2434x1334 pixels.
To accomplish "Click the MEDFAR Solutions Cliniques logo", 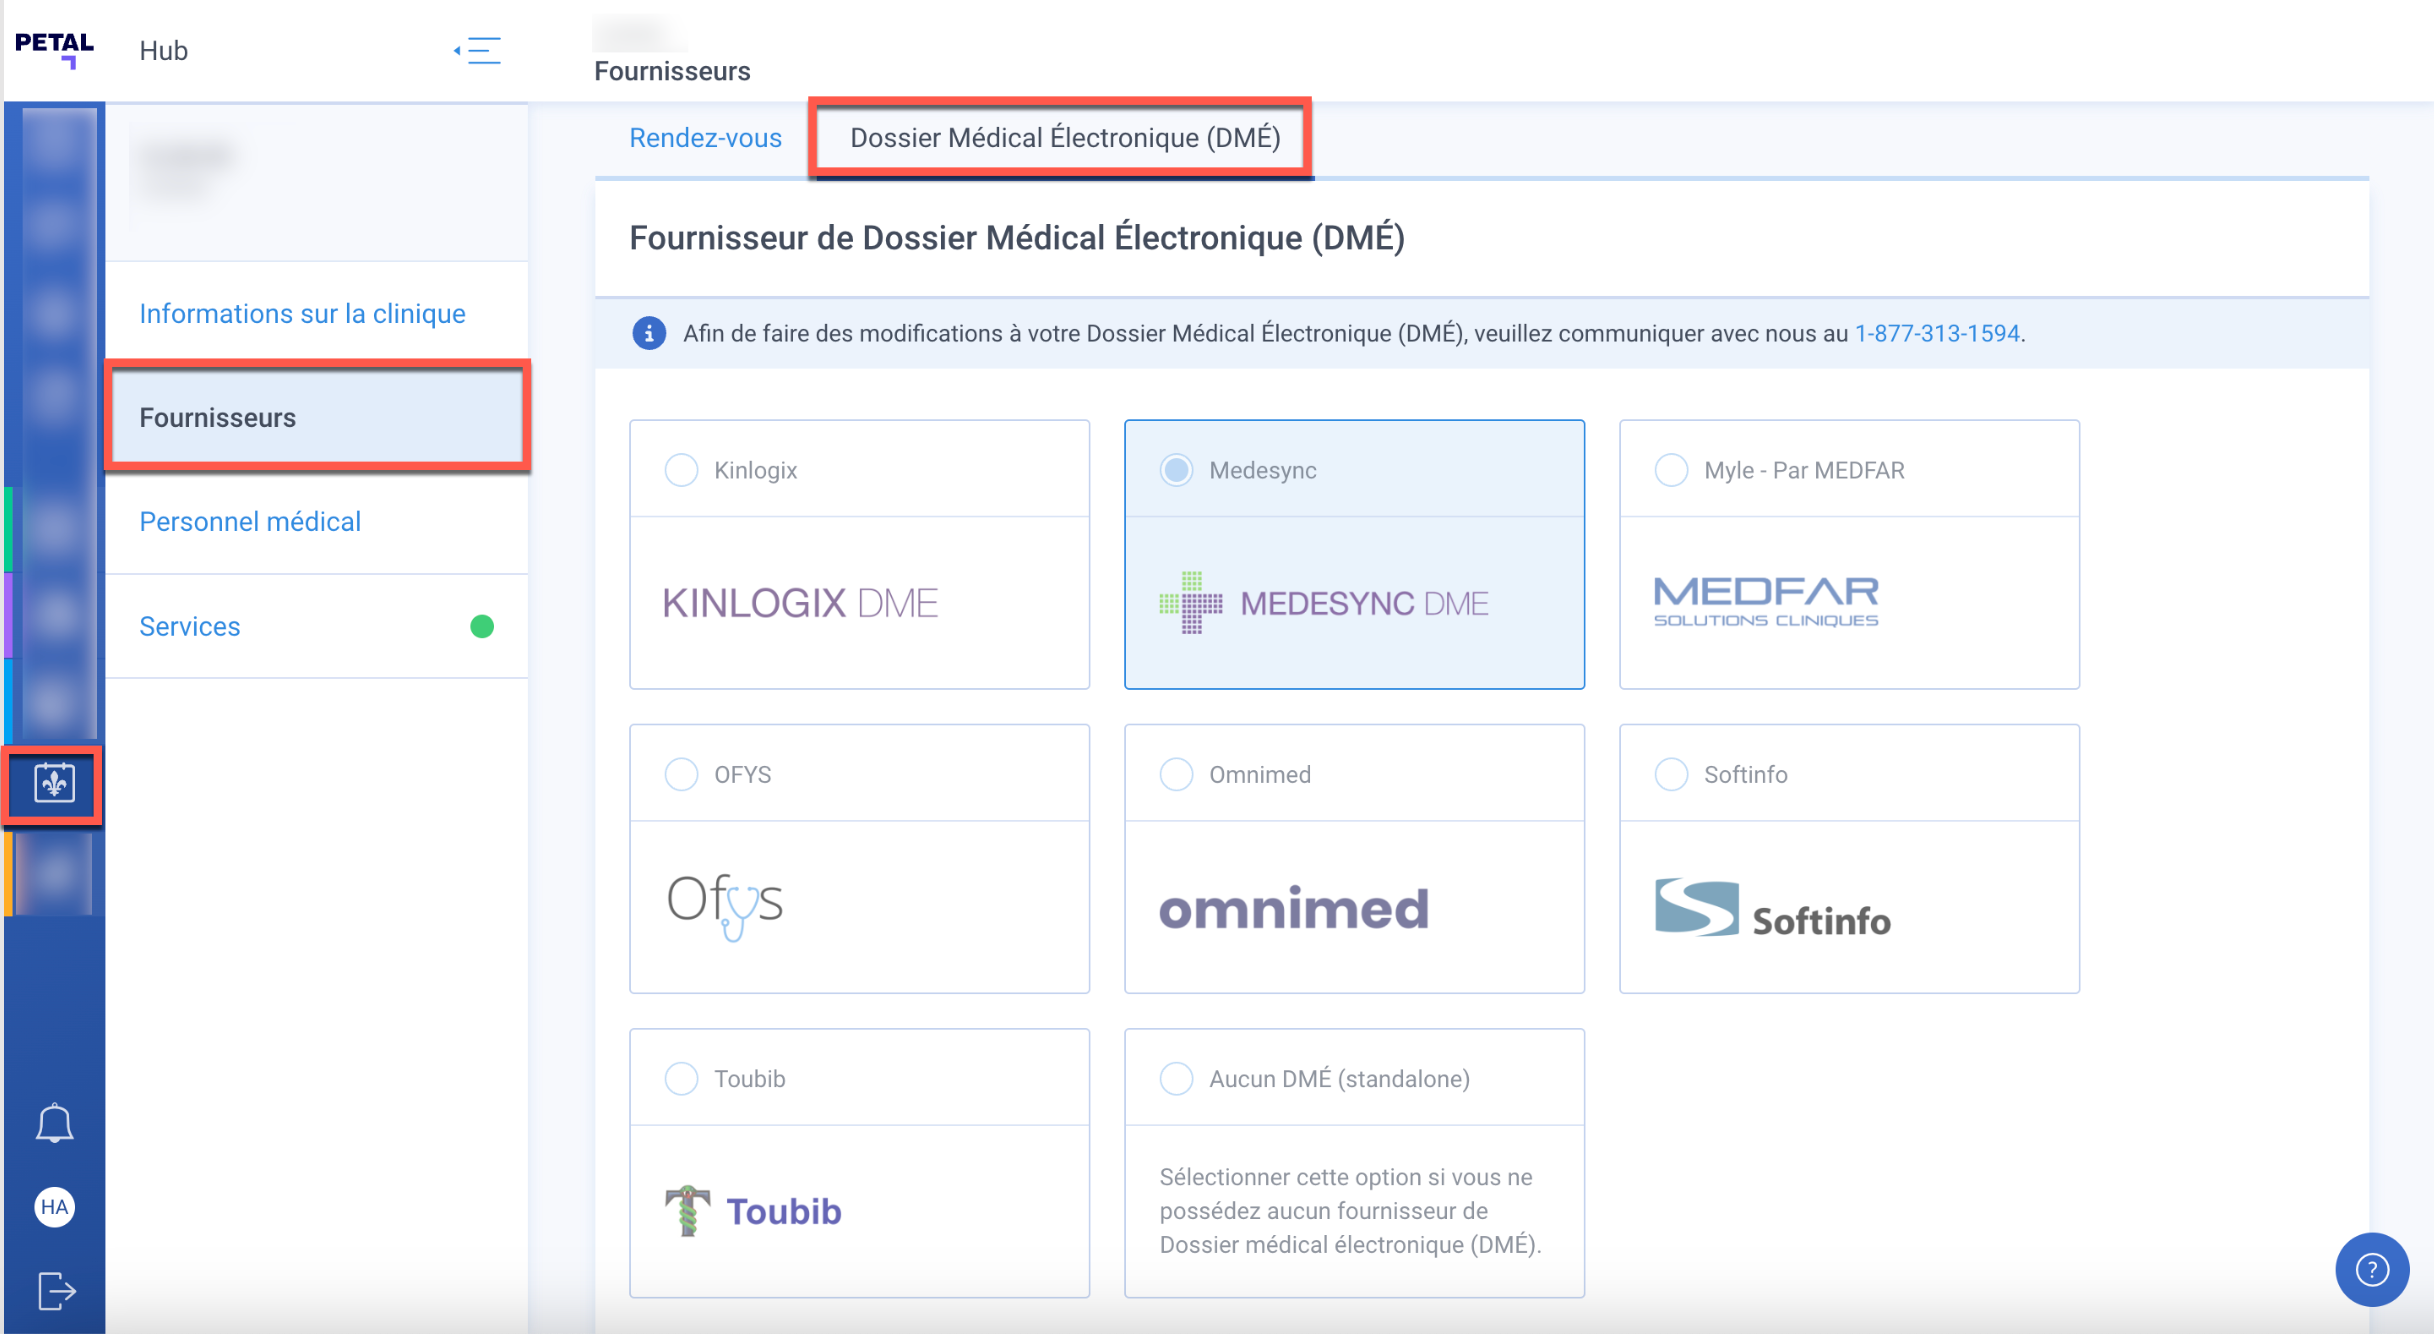I will coord(1766,602).
